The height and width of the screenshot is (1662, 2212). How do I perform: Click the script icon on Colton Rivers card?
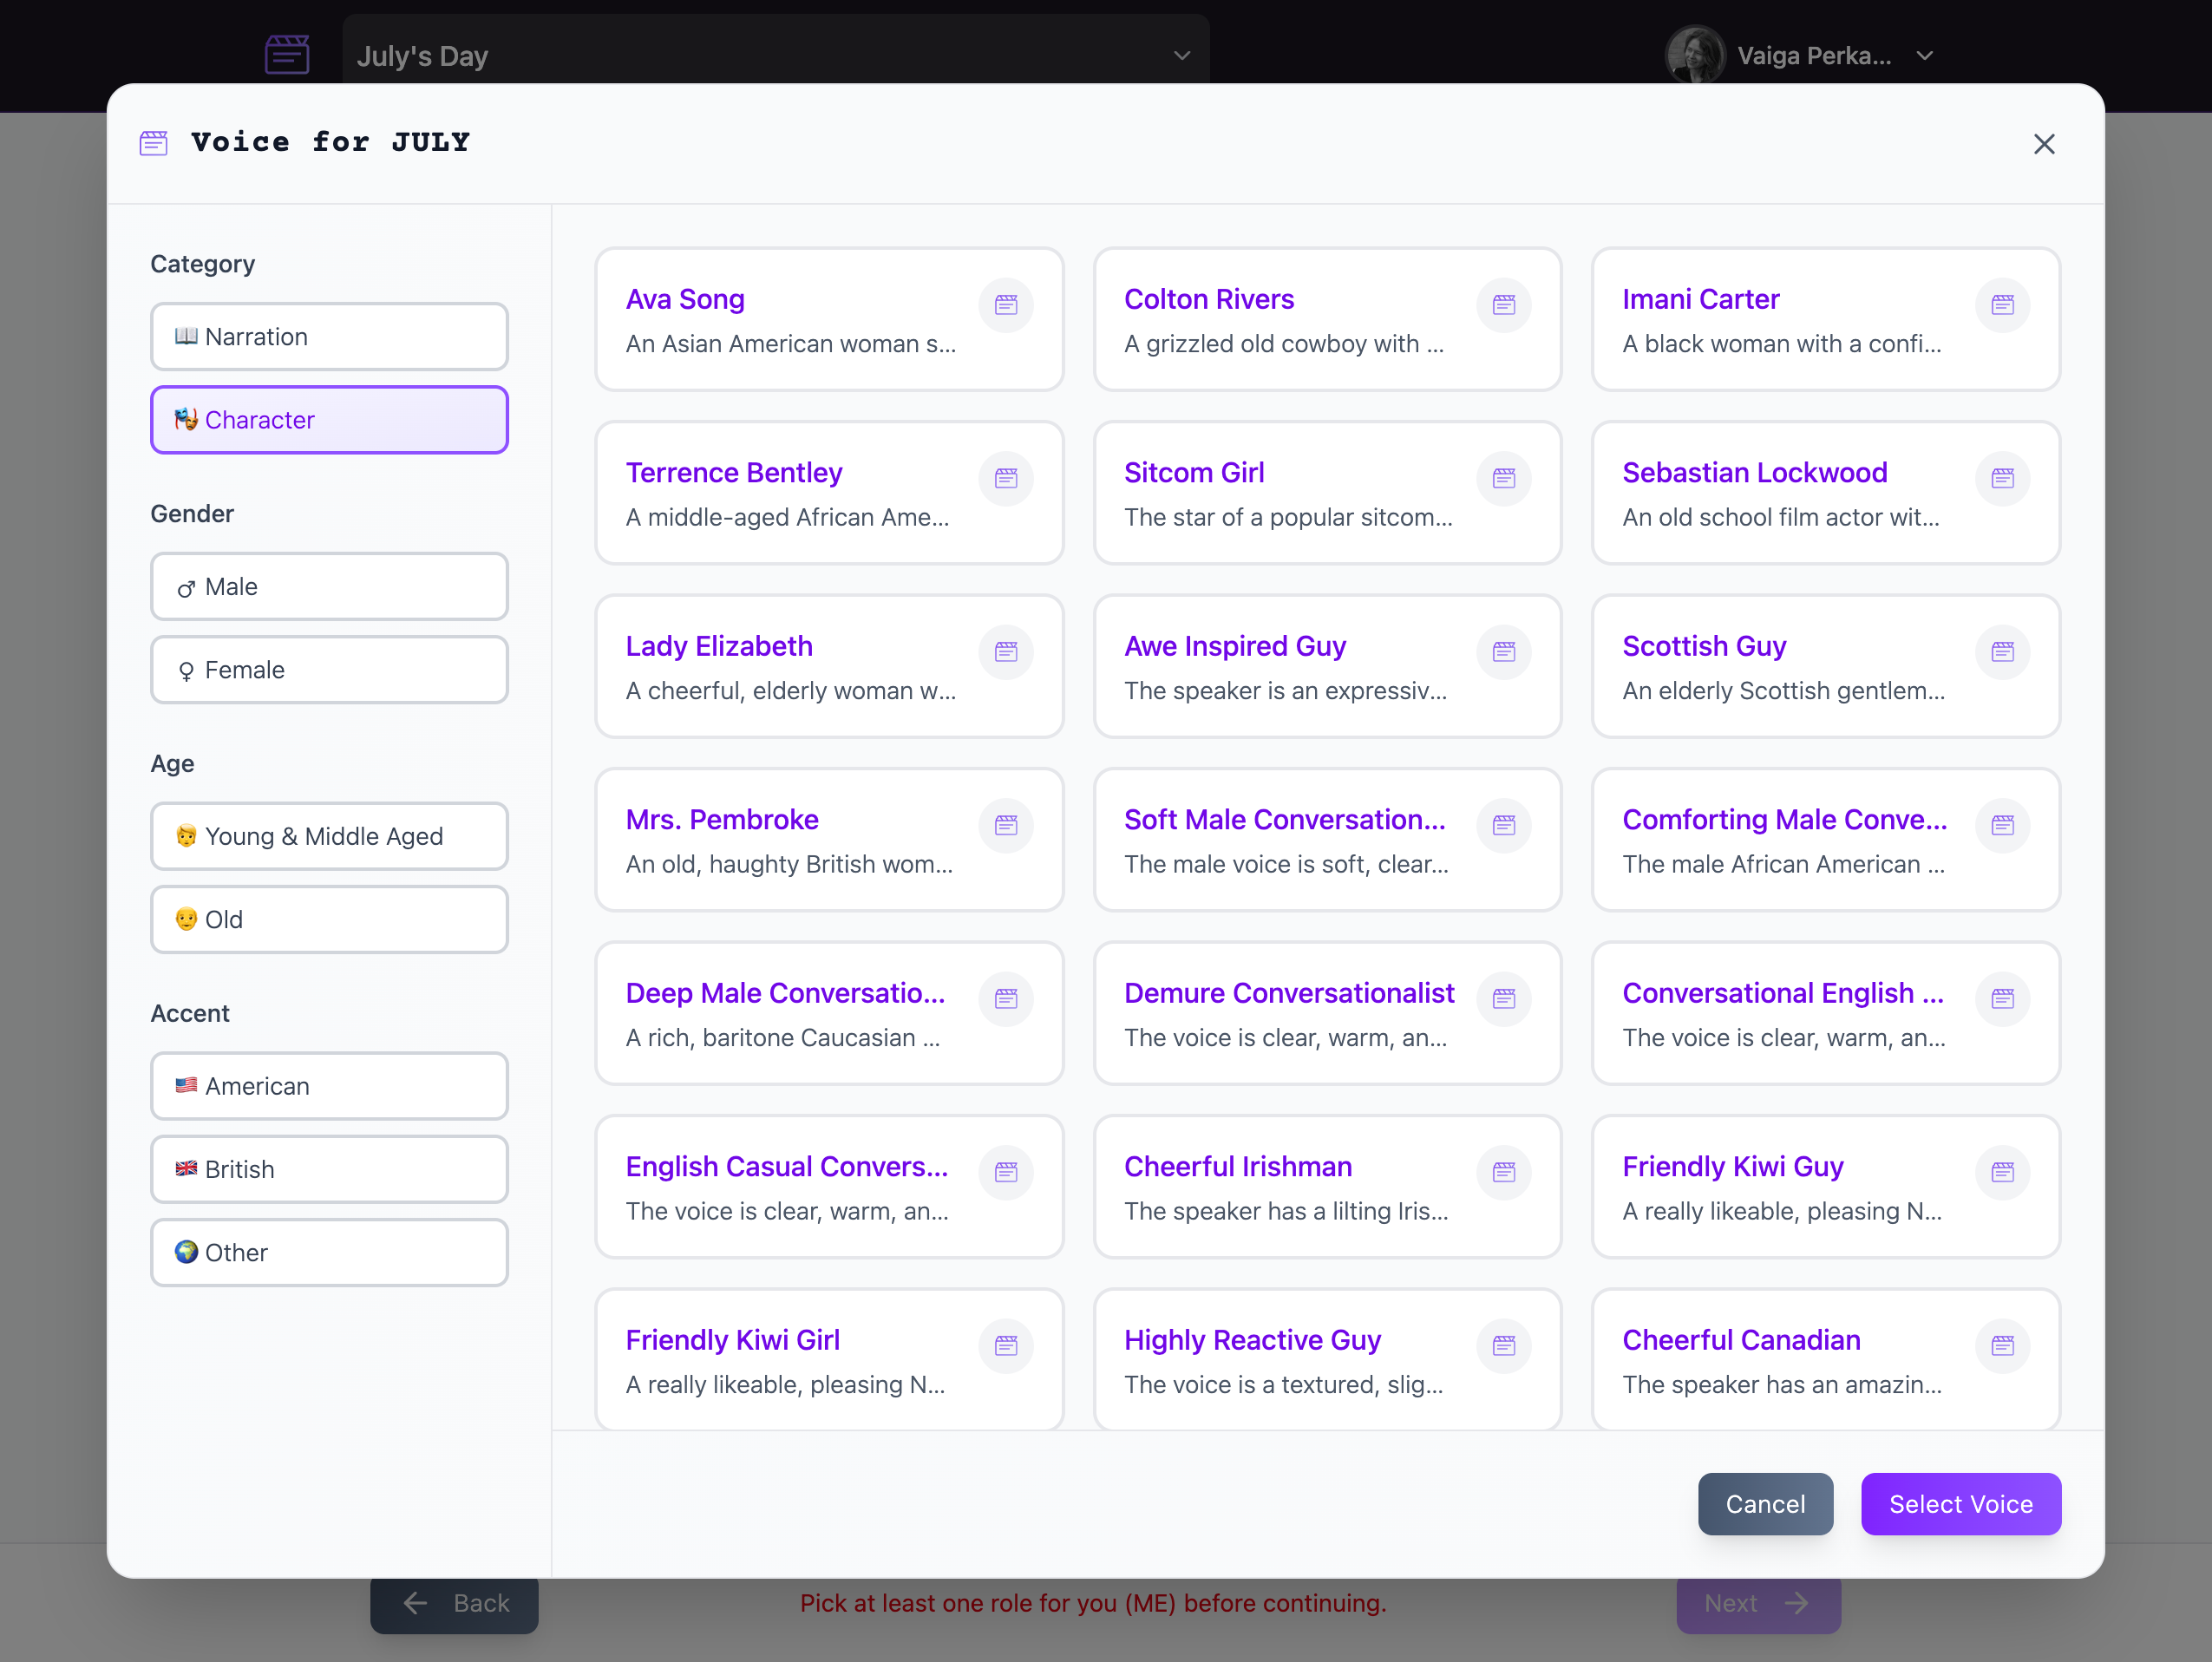(1503, 305)
